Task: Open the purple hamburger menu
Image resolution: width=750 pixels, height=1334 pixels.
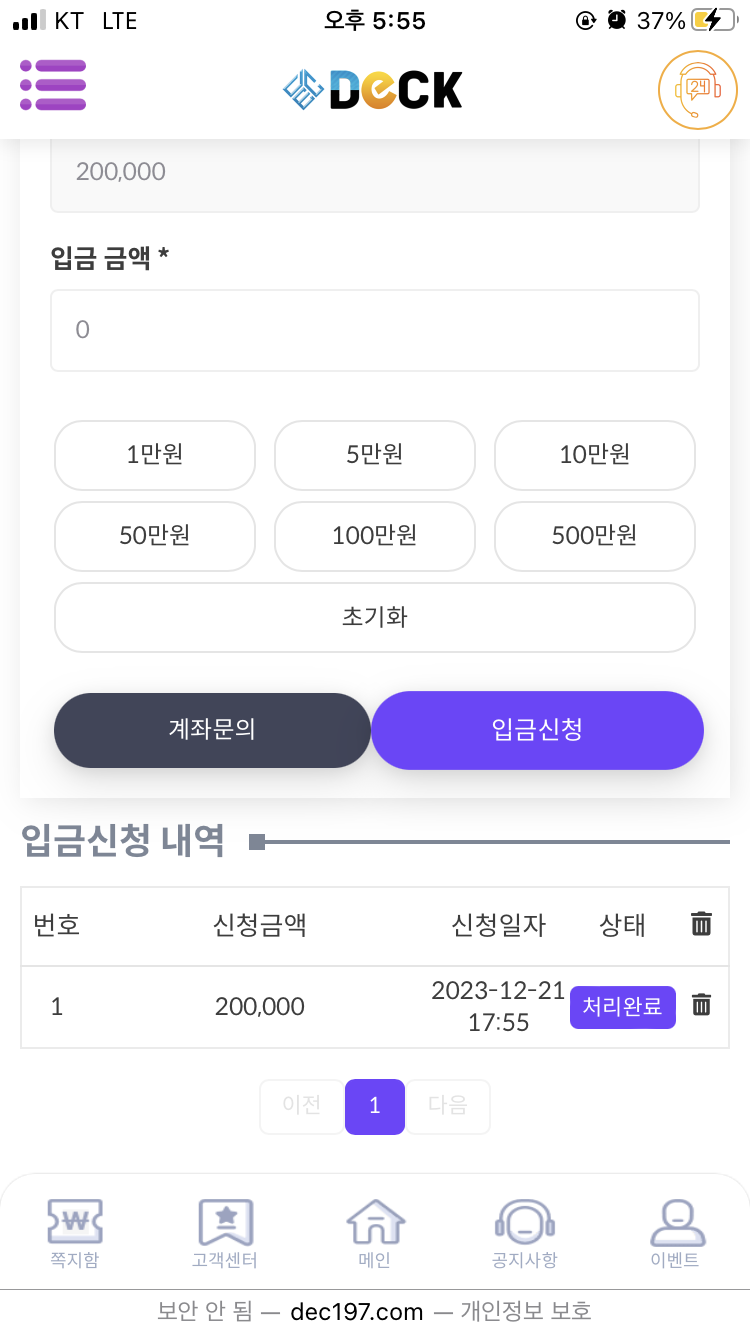Action: pyautogui.click(x=53, y=85)
